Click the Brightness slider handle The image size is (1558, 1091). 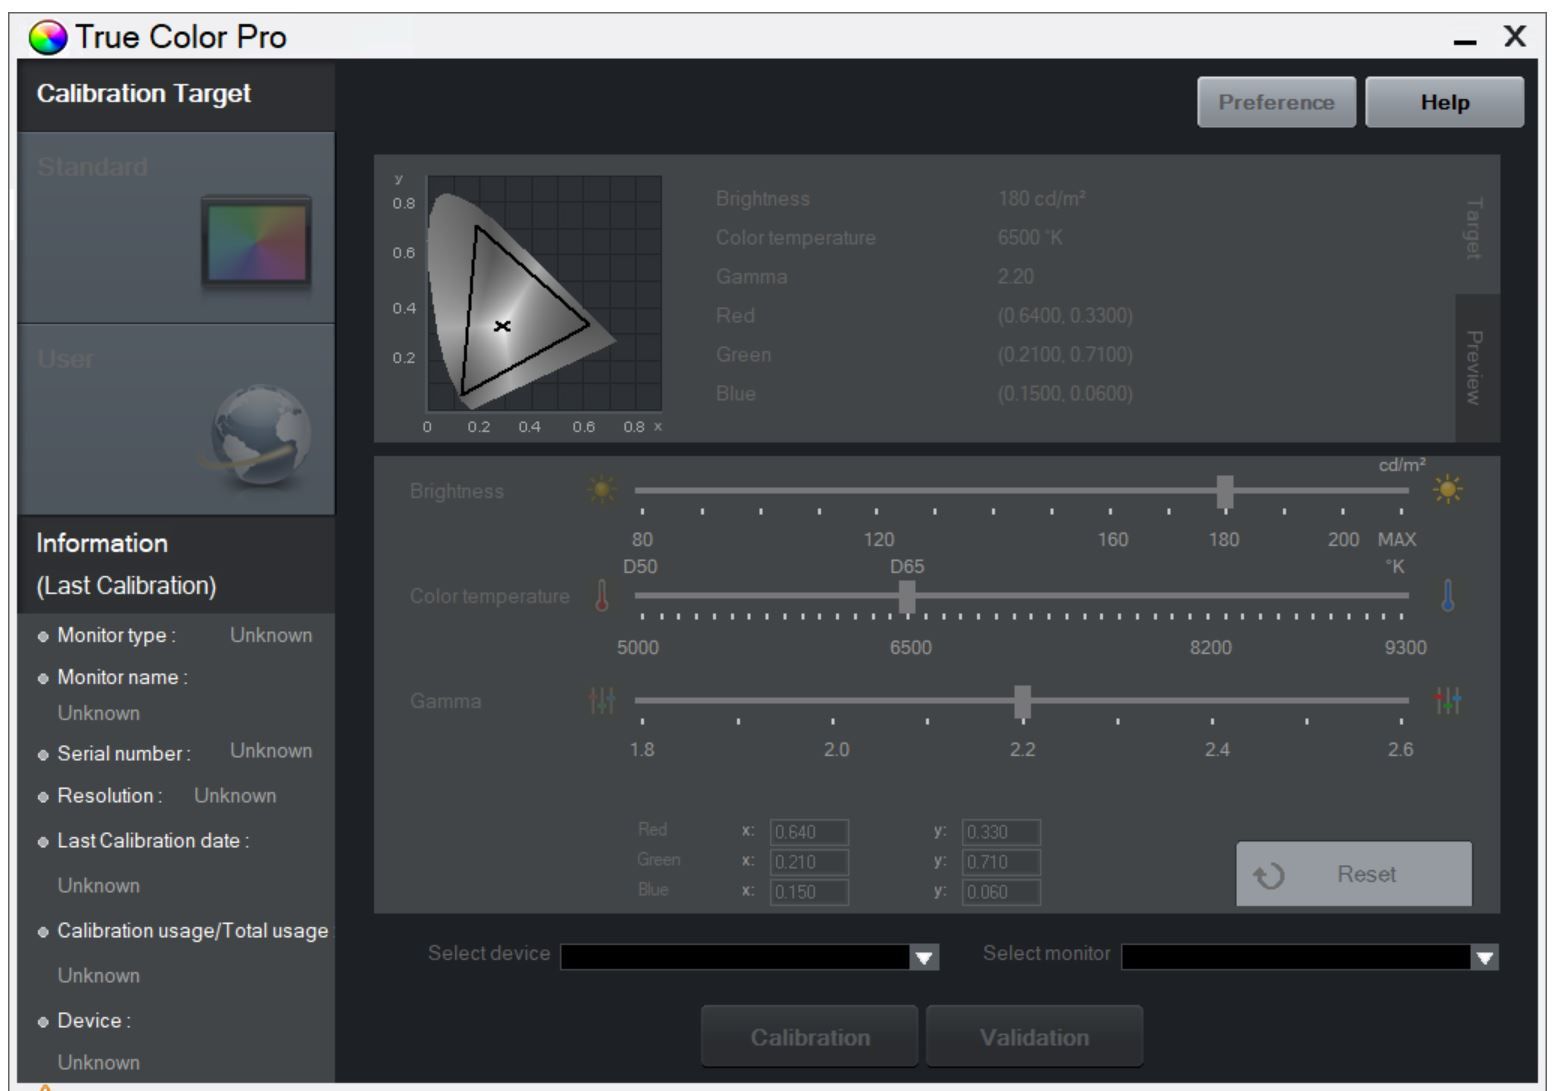point(1225,491)
